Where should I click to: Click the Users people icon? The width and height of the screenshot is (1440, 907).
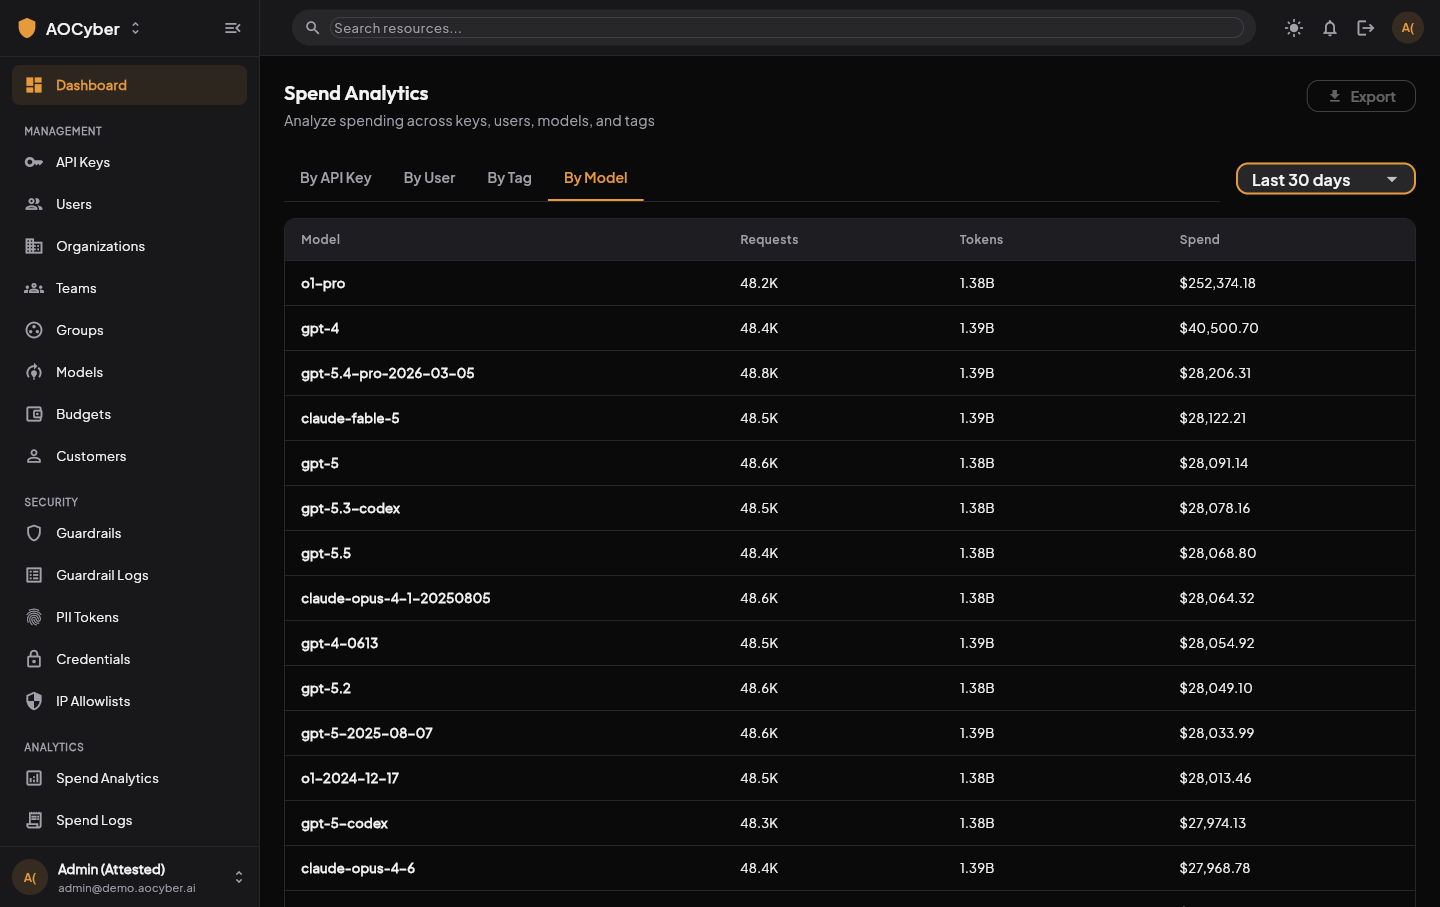pos(34,204)
